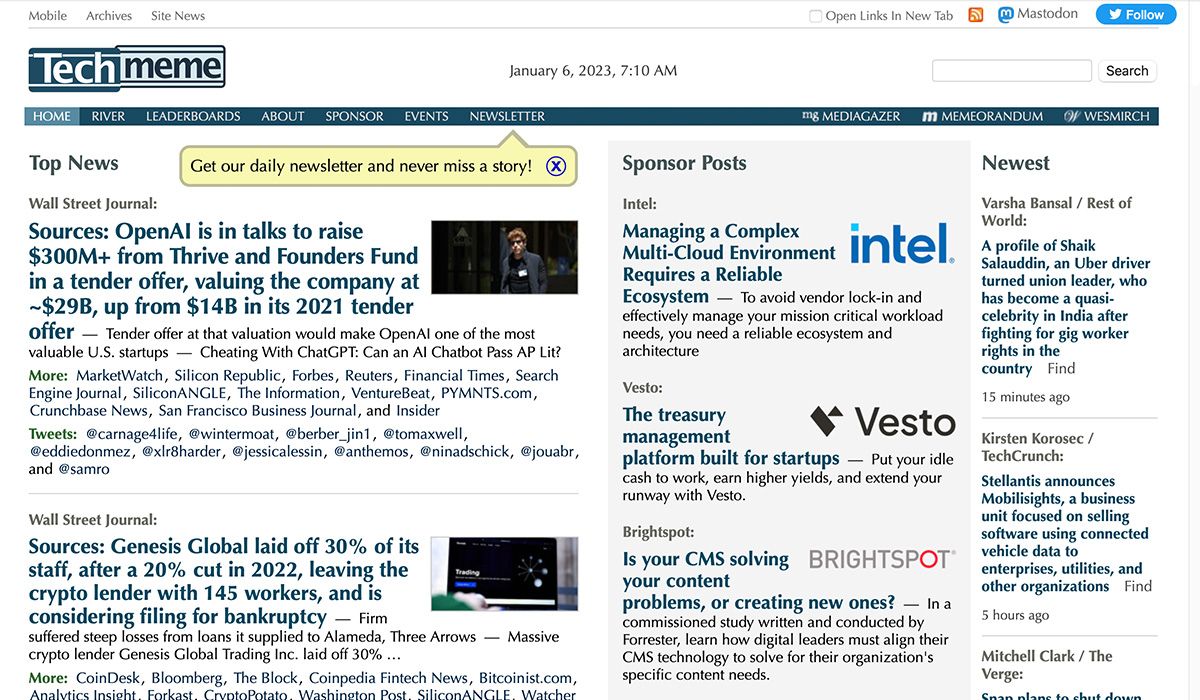Open the Silicon Republic source link
The height and width of the screenshot is (700, 1200).
(227, 376)
